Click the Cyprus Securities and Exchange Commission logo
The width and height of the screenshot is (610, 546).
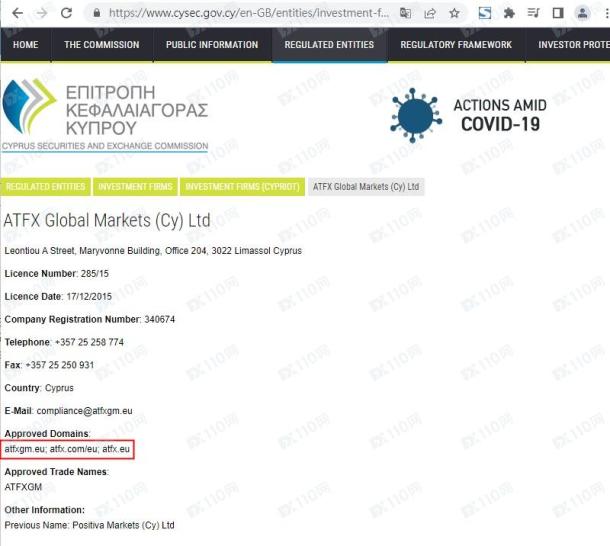pyautogui.click(x=105, y=115)
